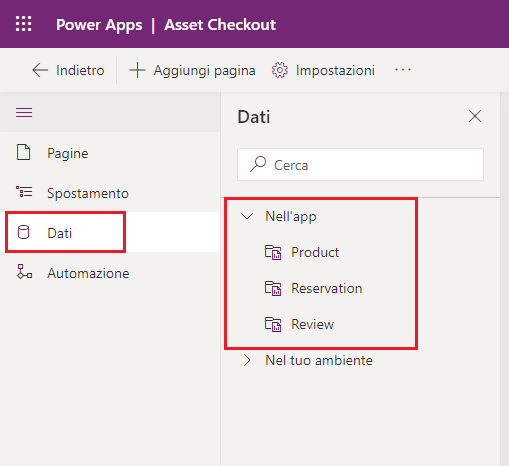
Task: Click the Pagine page icon
Action: pyautogui.click(x=24, y=153)
